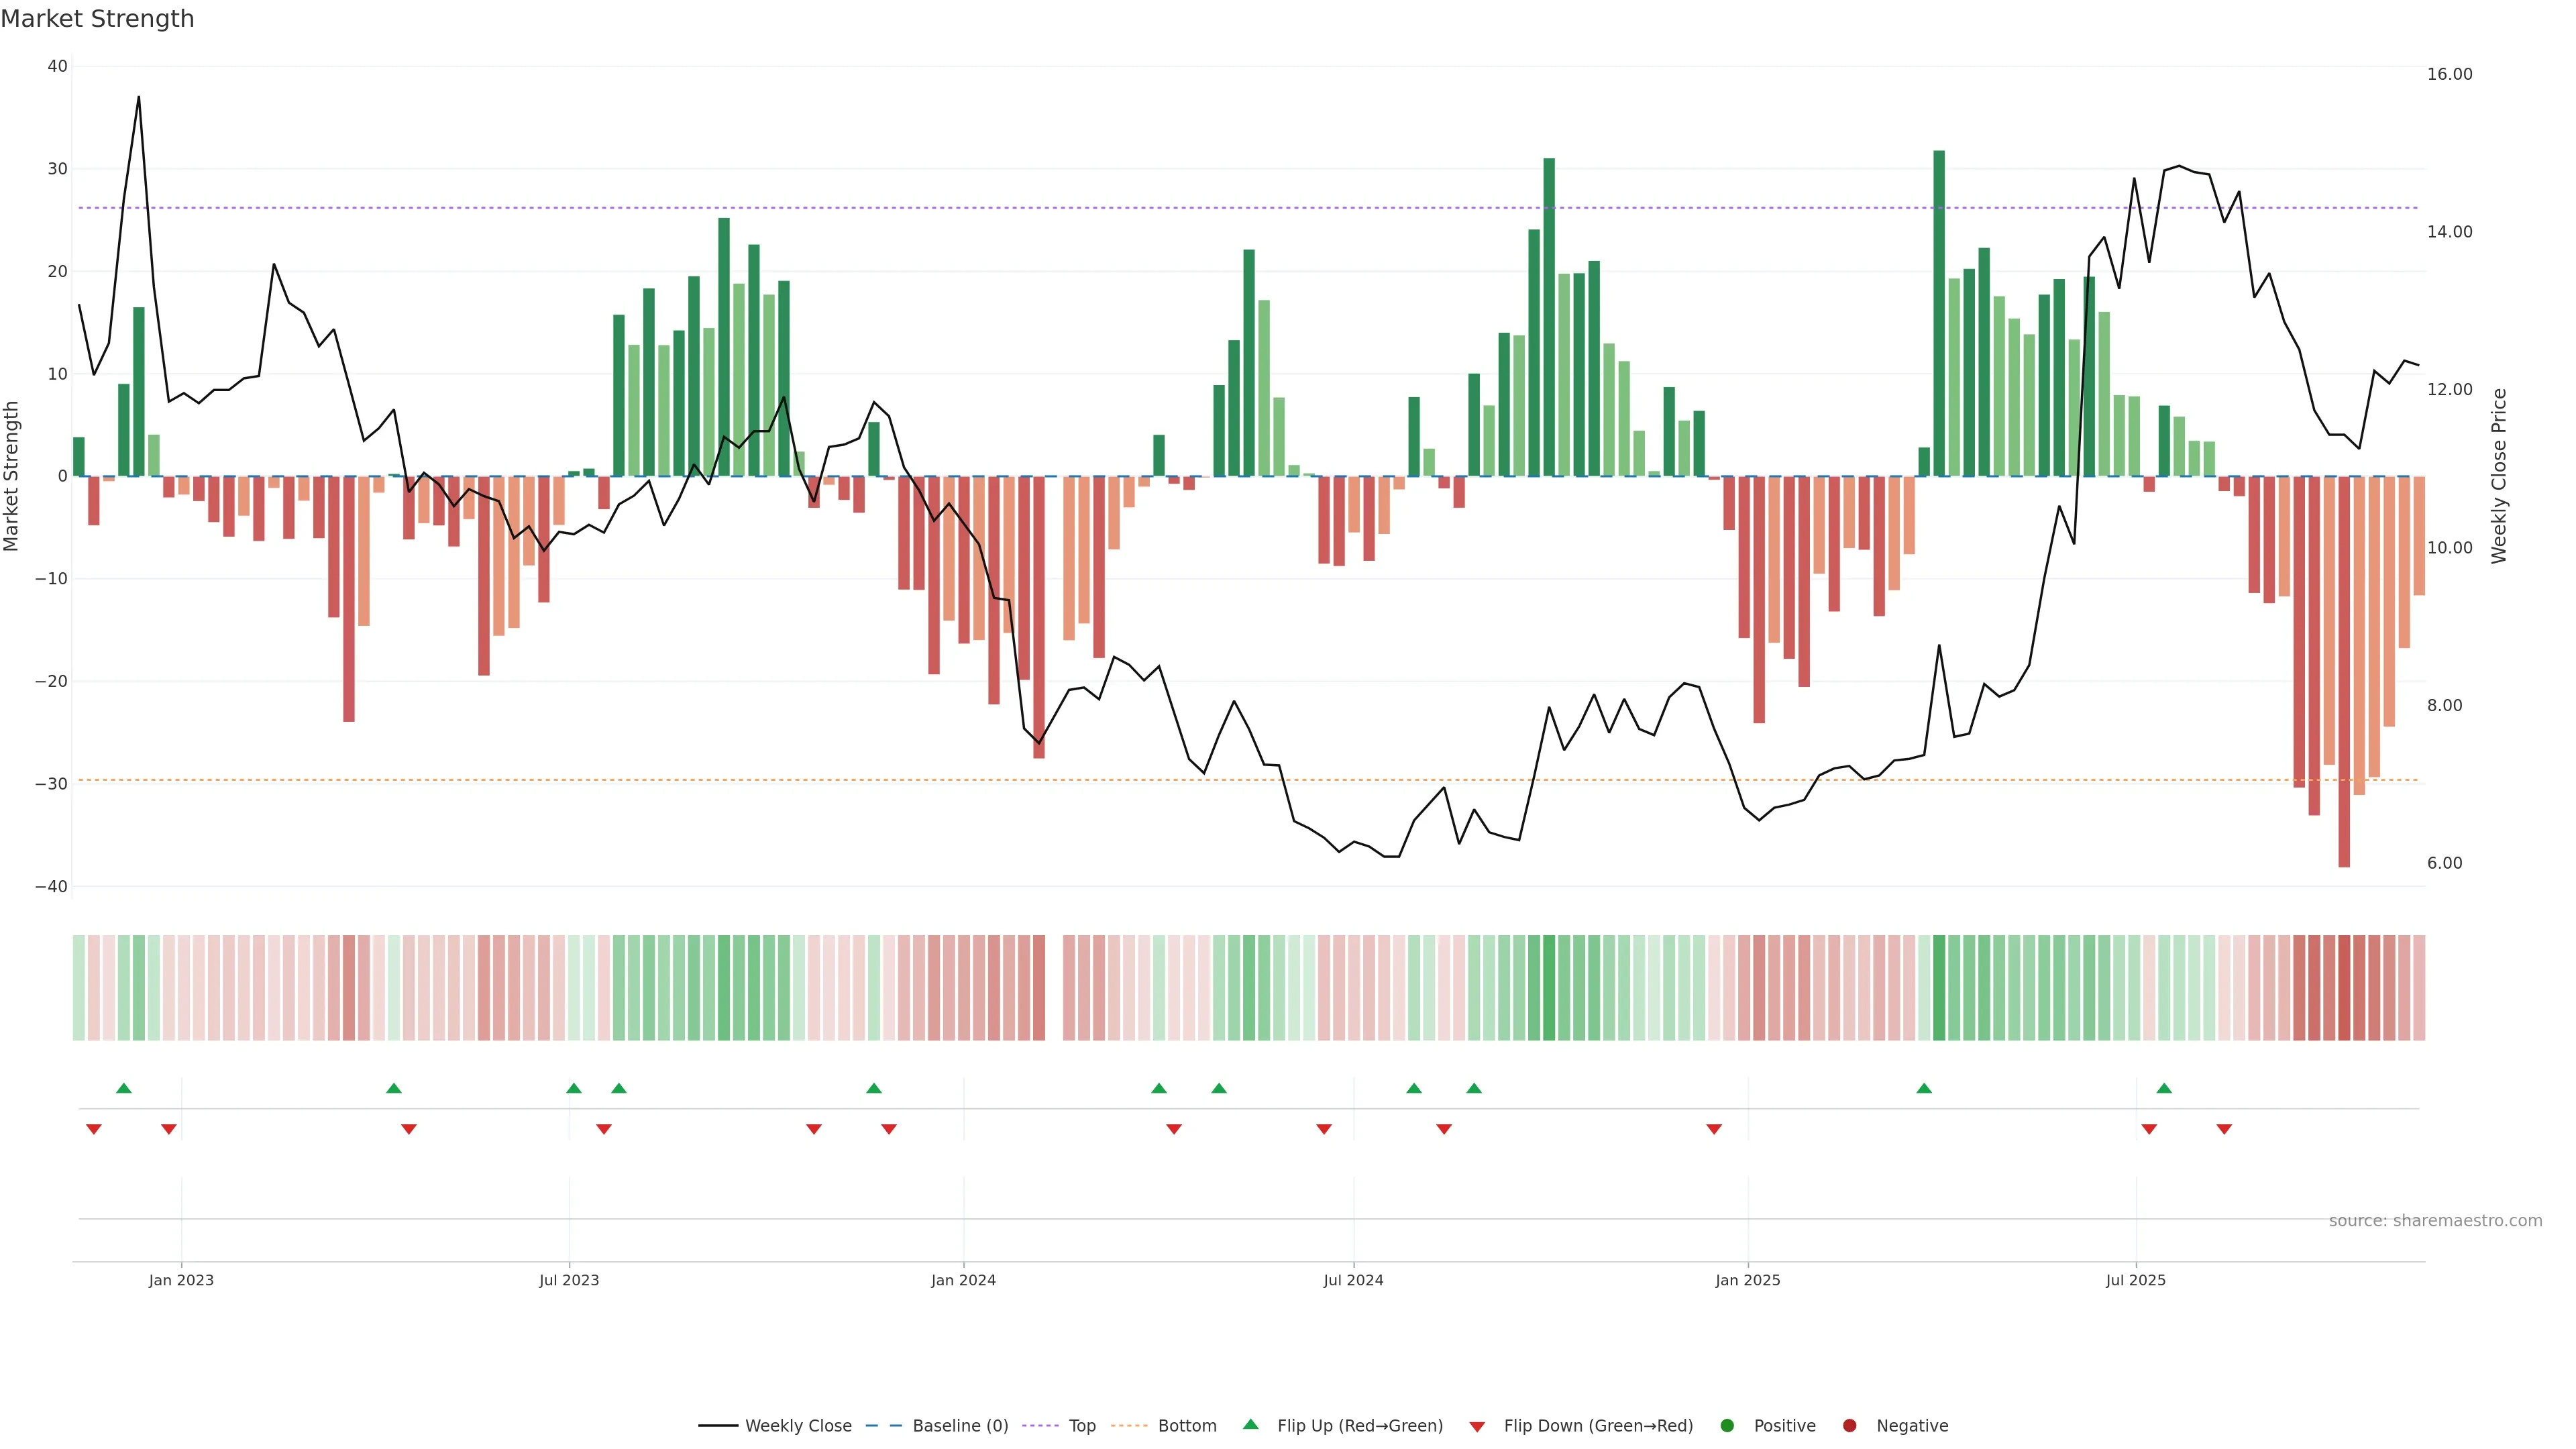Open the source: sharemaestro.com link

[2435, 1220]
